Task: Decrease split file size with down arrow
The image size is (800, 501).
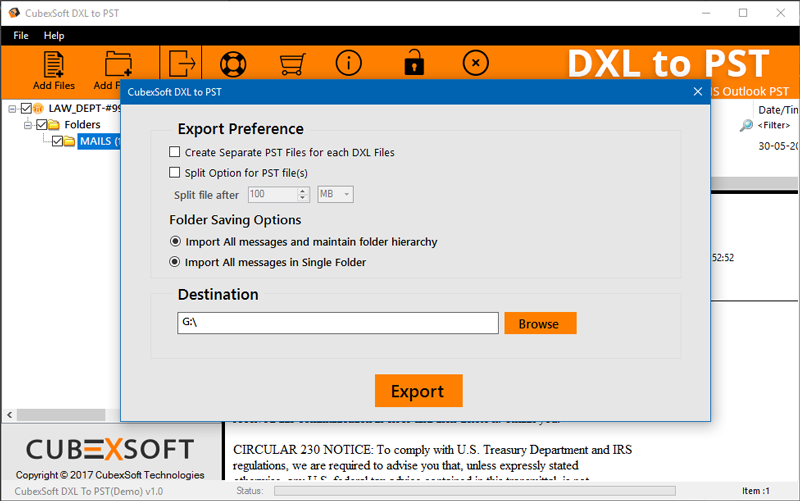Action: (x=303, y=198)
